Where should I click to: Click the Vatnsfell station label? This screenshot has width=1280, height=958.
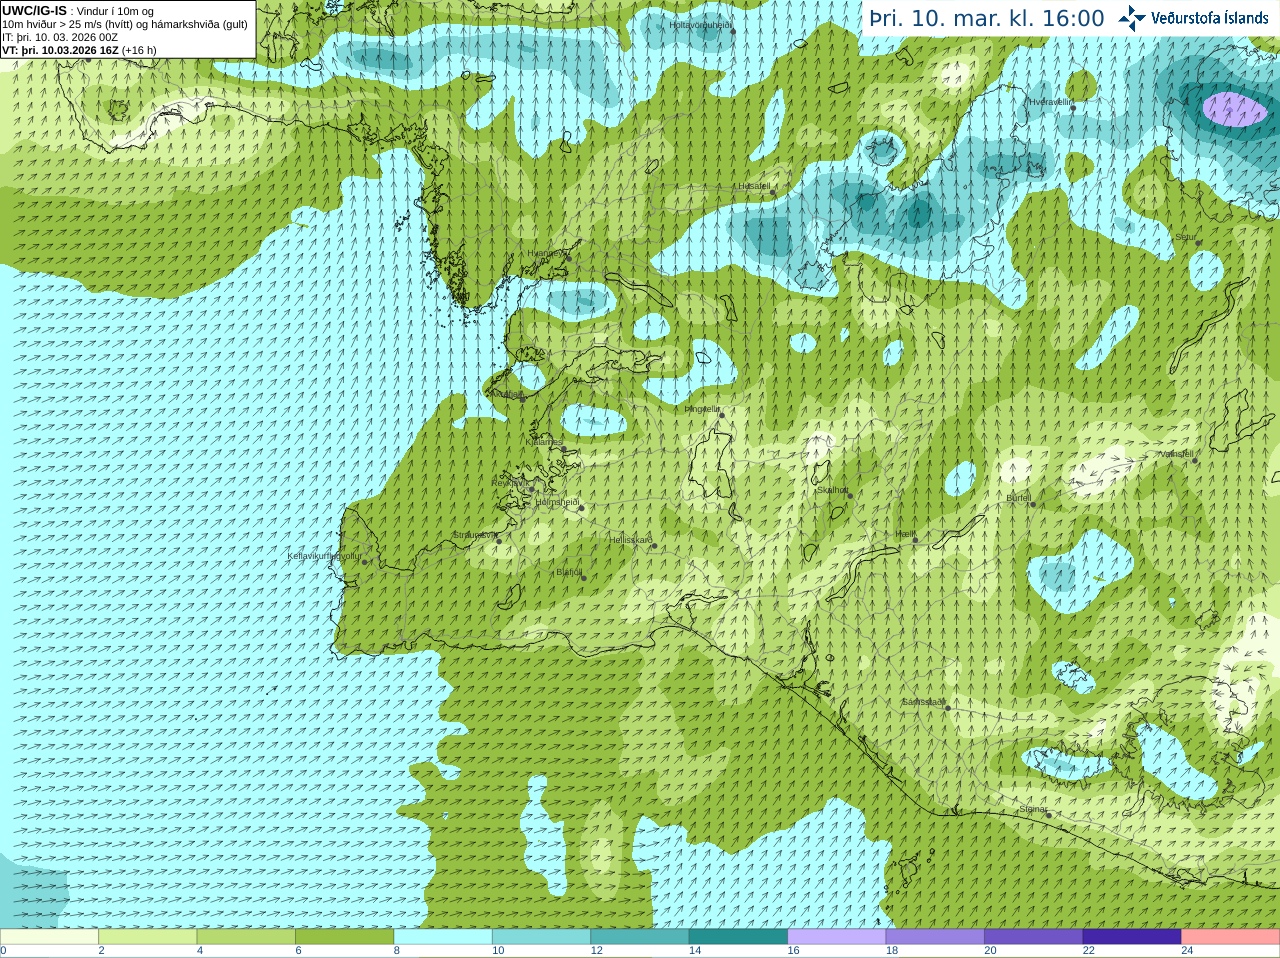[x=1176, y=453]
